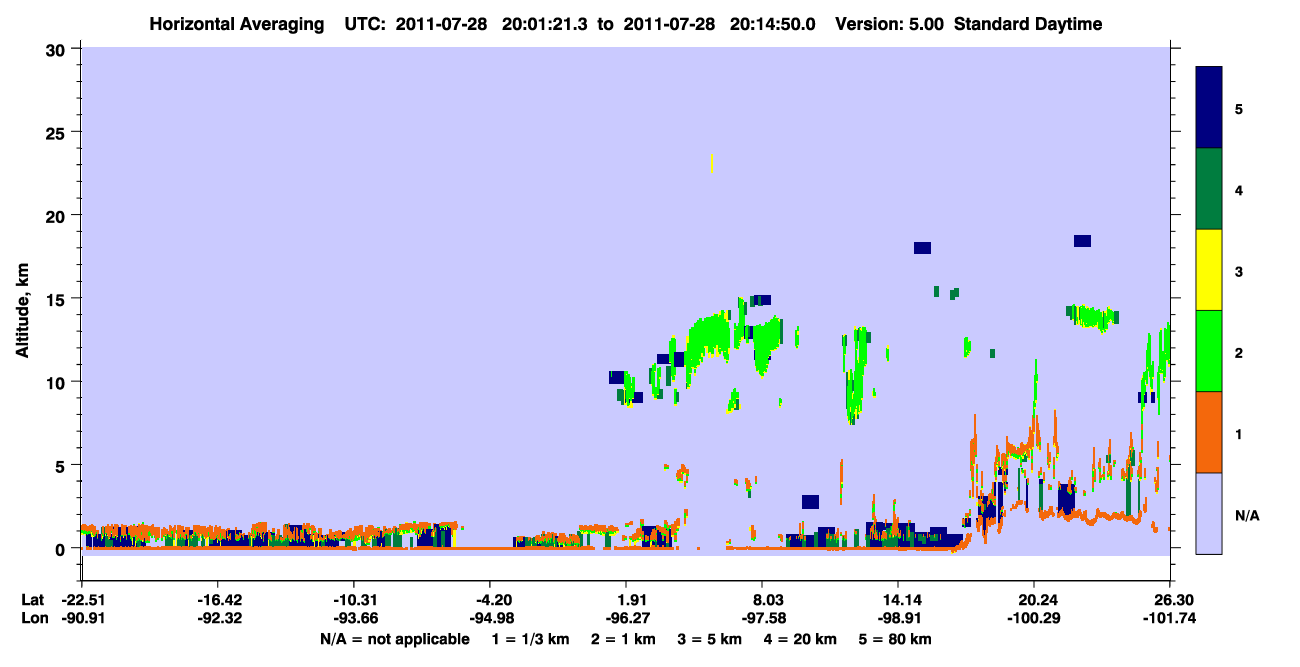Click the longitude value -94.98

490,619
